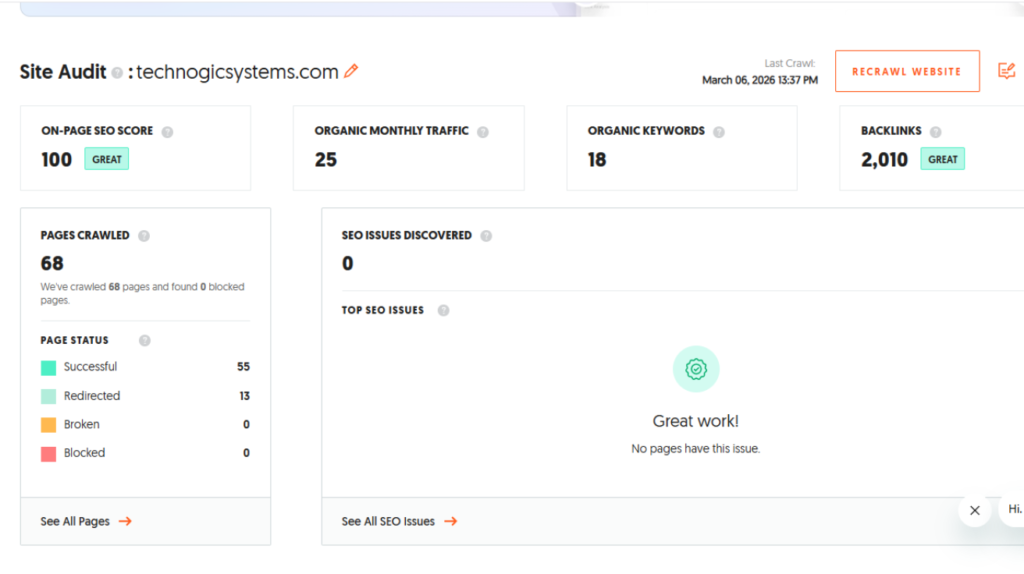Click help icon next to Page Status
1024x574 pixels.
[x=144, y=340]
